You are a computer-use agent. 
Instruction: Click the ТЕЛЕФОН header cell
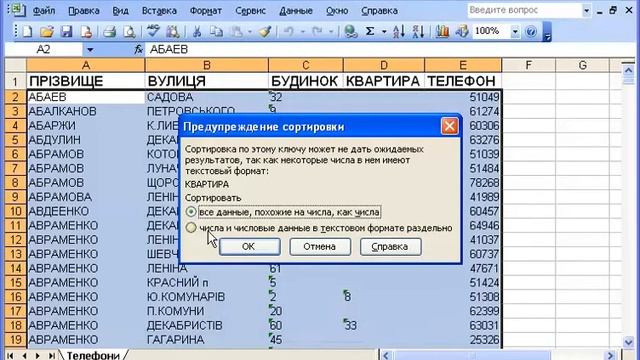click(x=463, y=81)
